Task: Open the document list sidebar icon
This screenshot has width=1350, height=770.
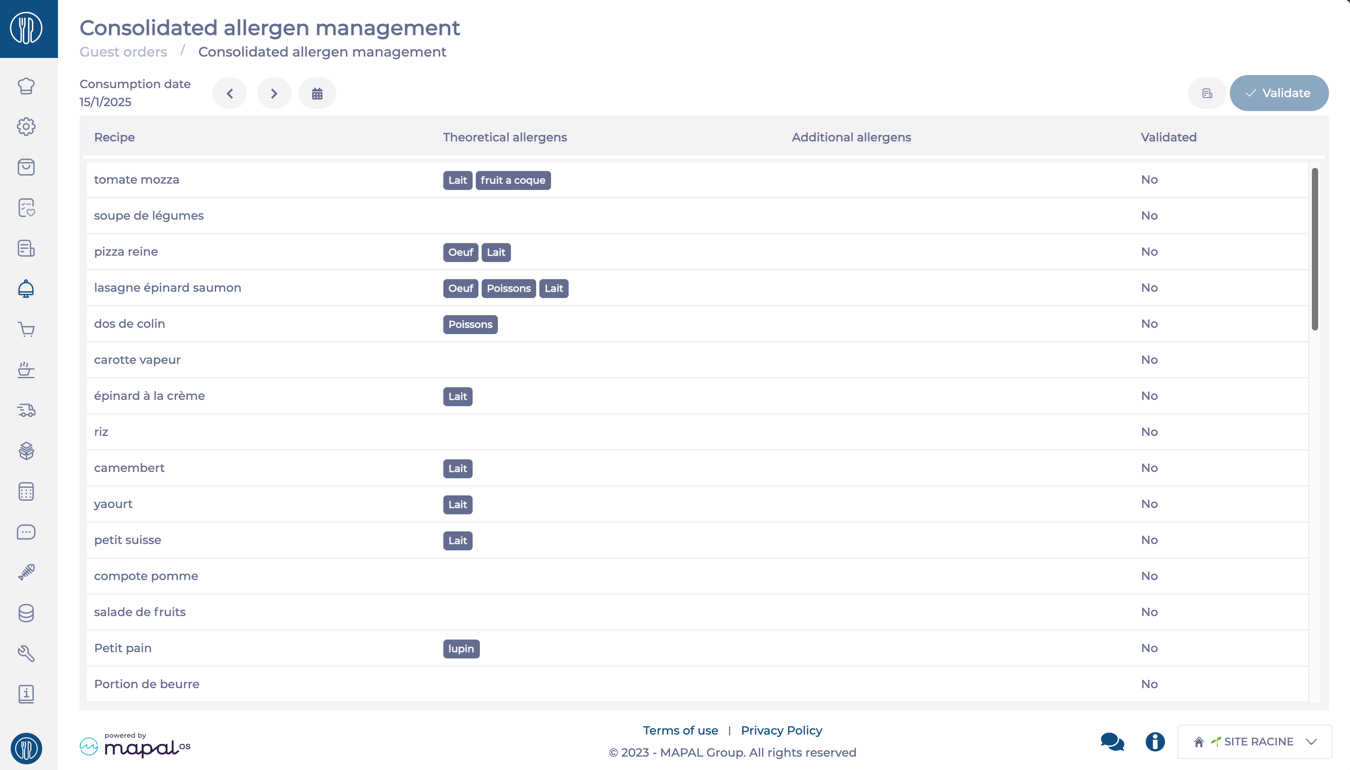Action: tap(27, 248)
